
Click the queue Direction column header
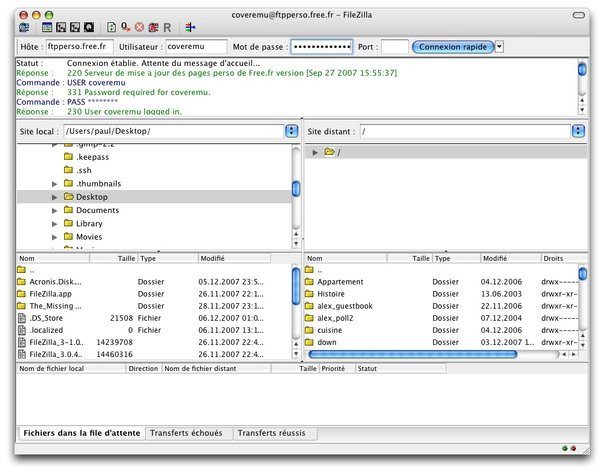pyautogui.click(x=143, y=368)
